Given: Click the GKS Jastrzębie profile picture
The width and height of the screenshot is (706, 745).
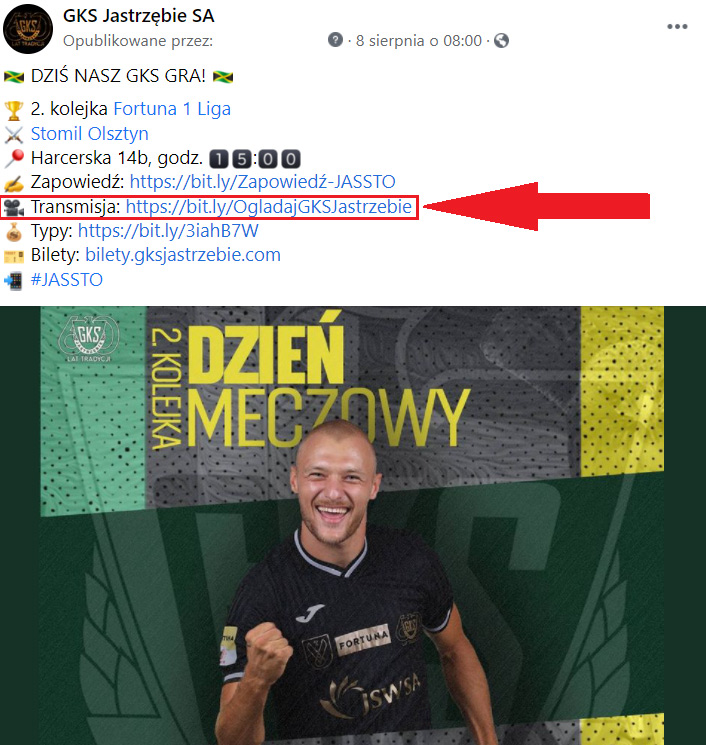Looking at the screenshot, I should coord(28,29).
